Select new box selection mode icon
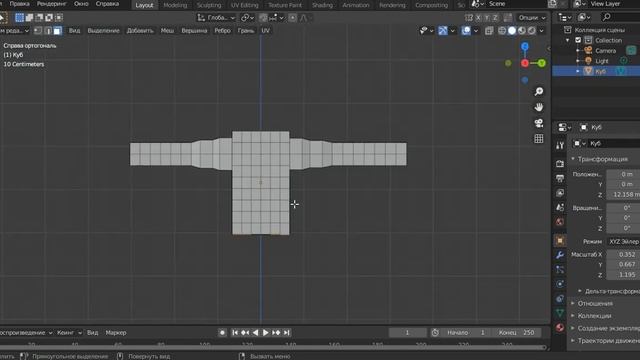This screenshot has width=640, height=360. 19,18
